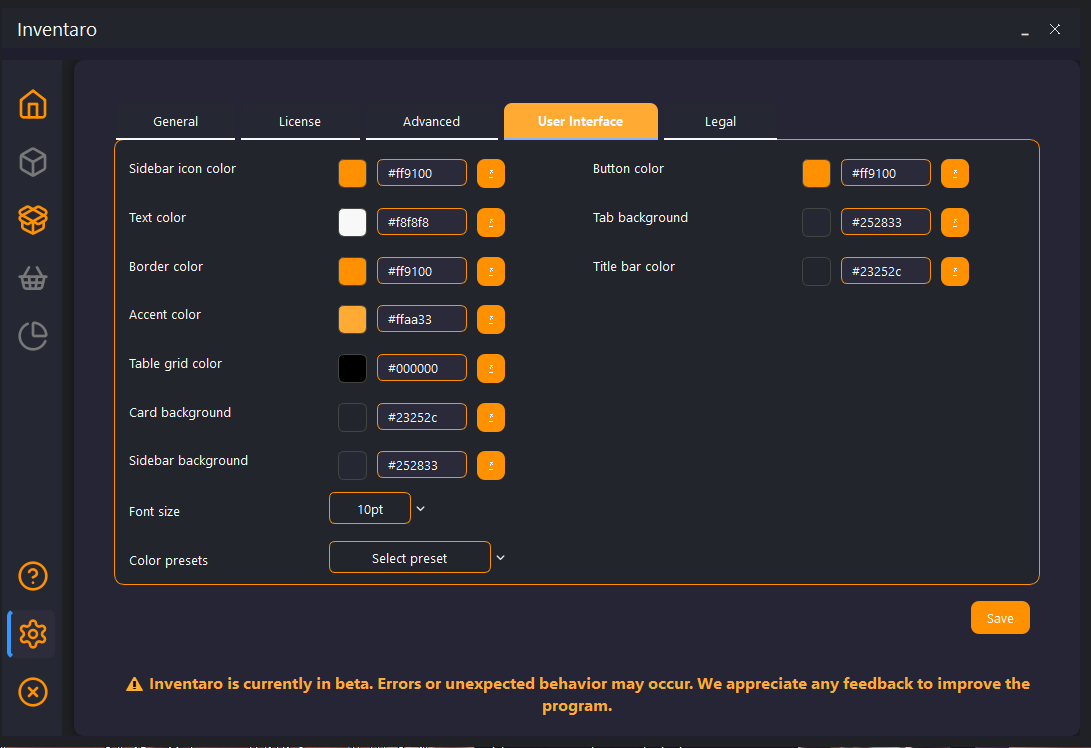This screenshot has height=748, width=1091.
Task: Open the Title bar color swatch
Action: click(816, 271)
